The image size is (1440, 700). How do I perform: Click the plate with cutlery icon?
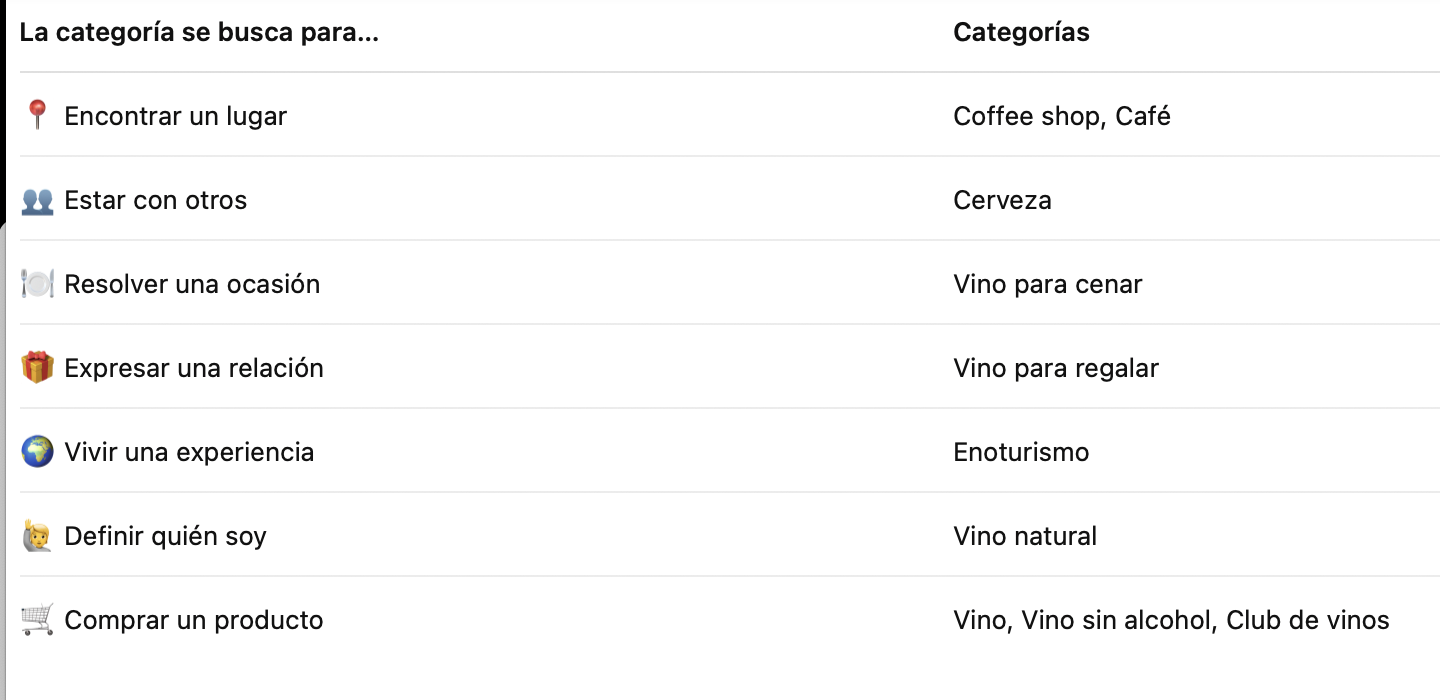pos(37,284)
